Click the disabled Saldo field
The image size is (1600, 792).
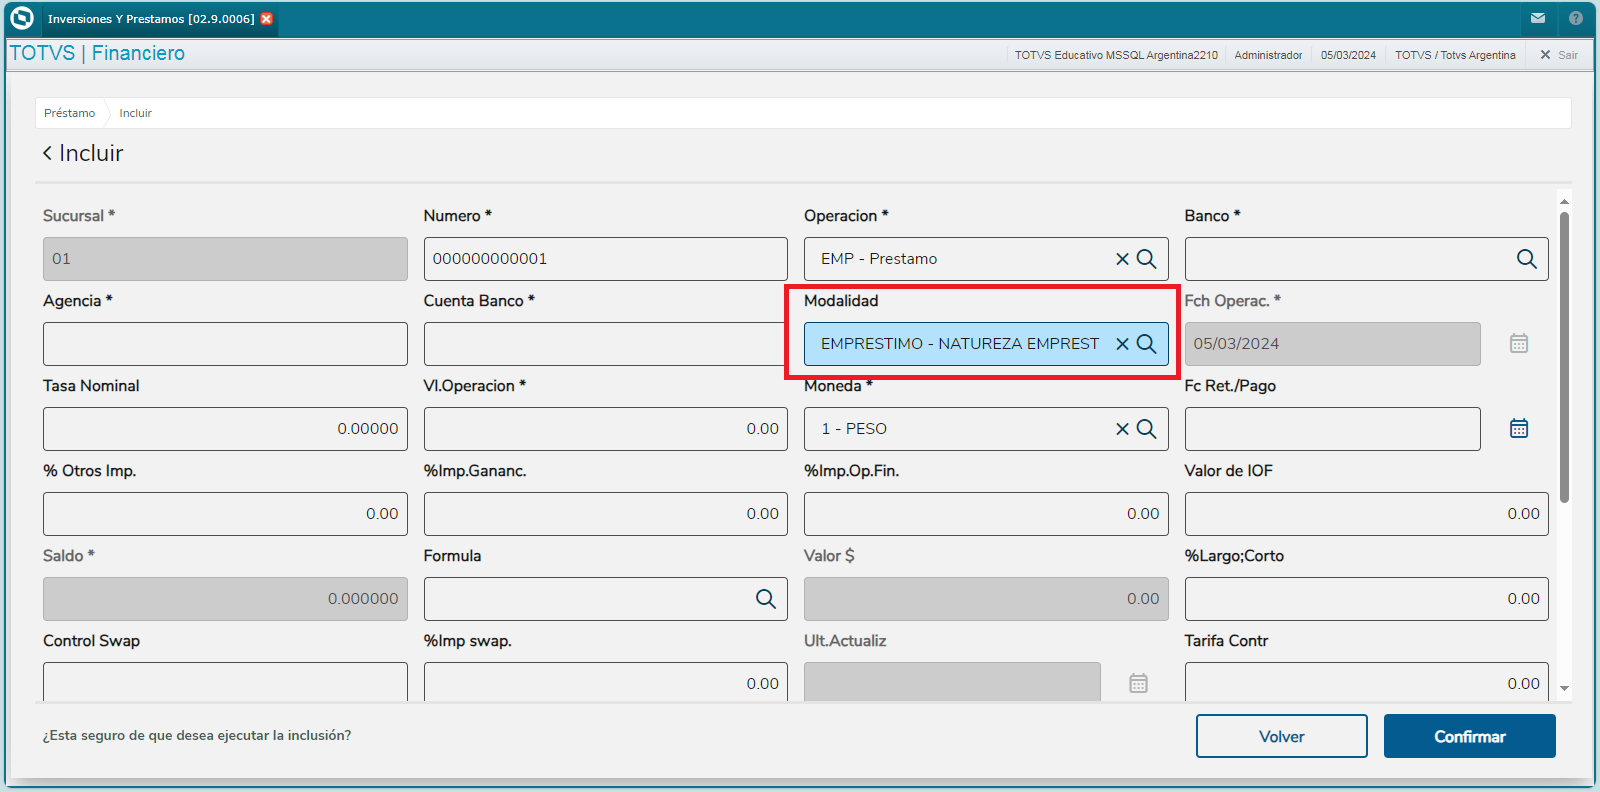(225, 599)
